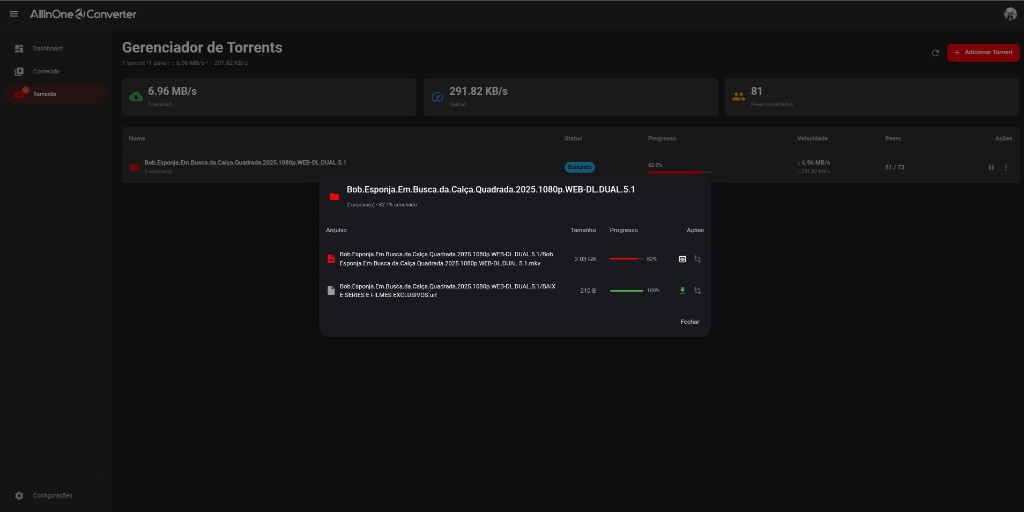Click the red progress bar of the .mkv file

point(626,259)
